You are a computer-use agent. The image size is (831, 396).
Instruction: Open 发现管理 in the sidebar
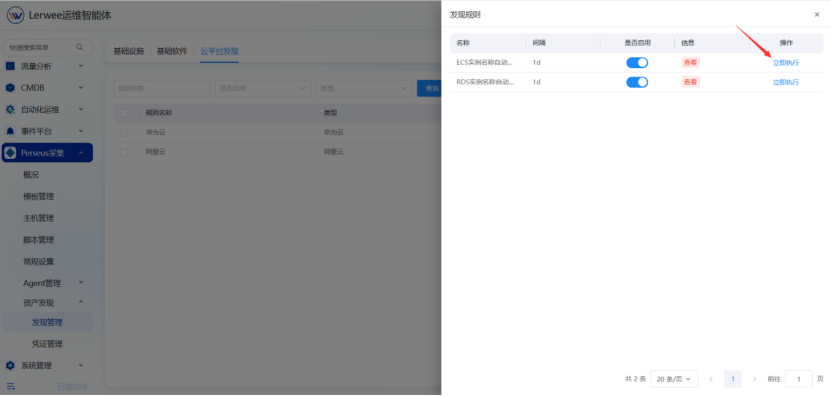click(x=47, y=322)
